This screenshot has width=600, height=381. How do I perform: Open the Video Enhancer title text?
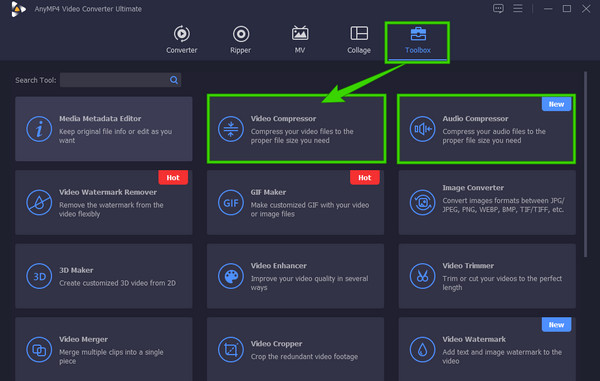point(279,265)
